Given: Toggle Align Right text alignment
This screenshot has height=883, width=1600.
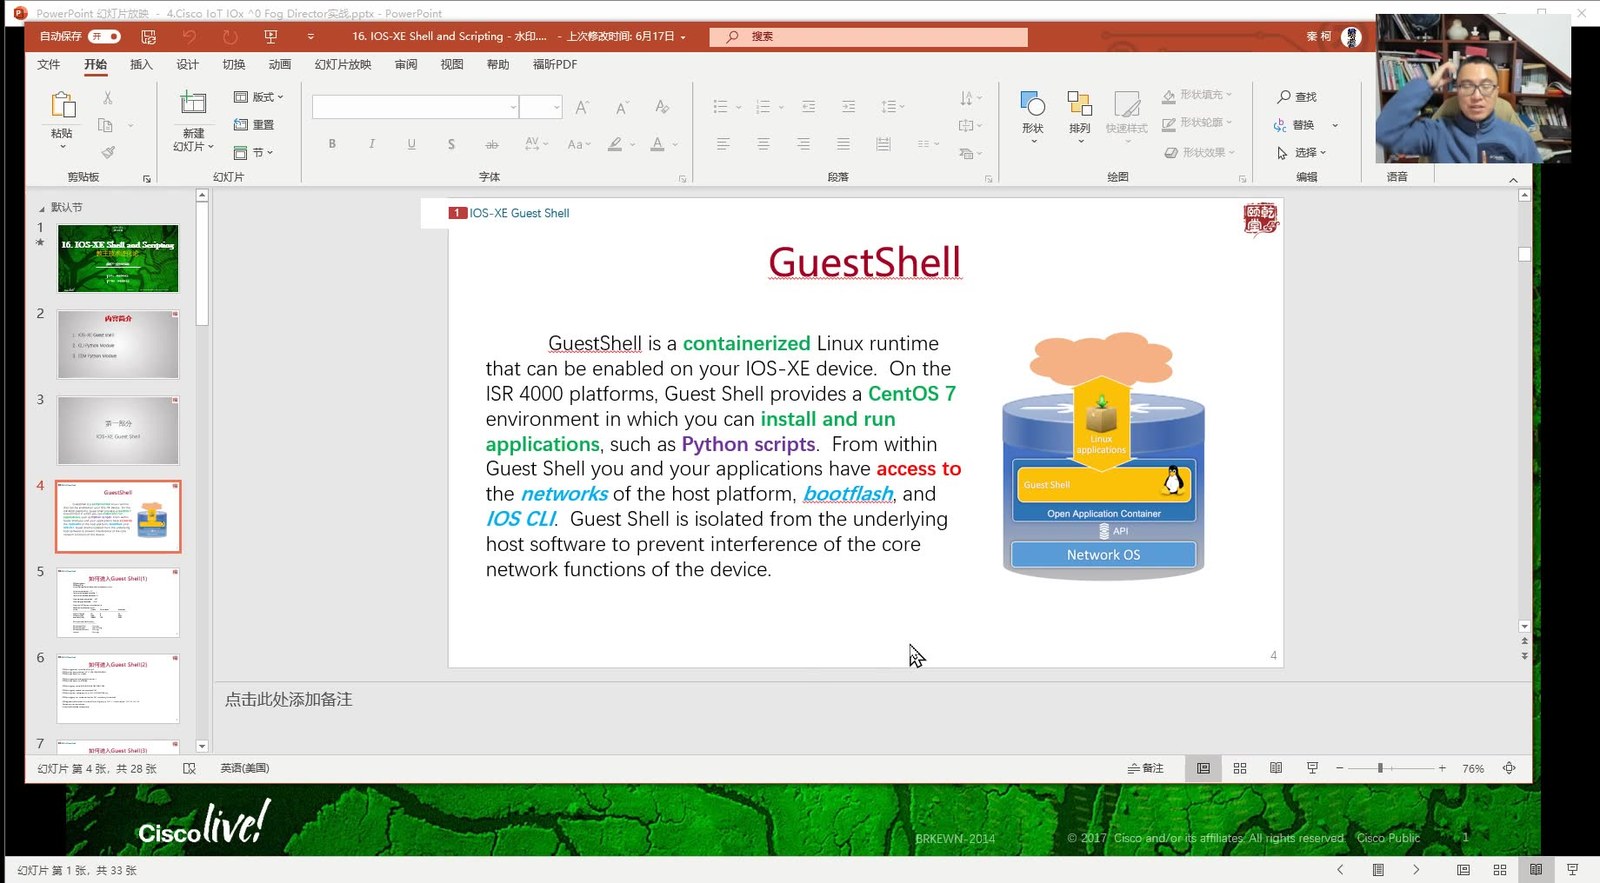Looking at the screenshot, I should point(803,144).
